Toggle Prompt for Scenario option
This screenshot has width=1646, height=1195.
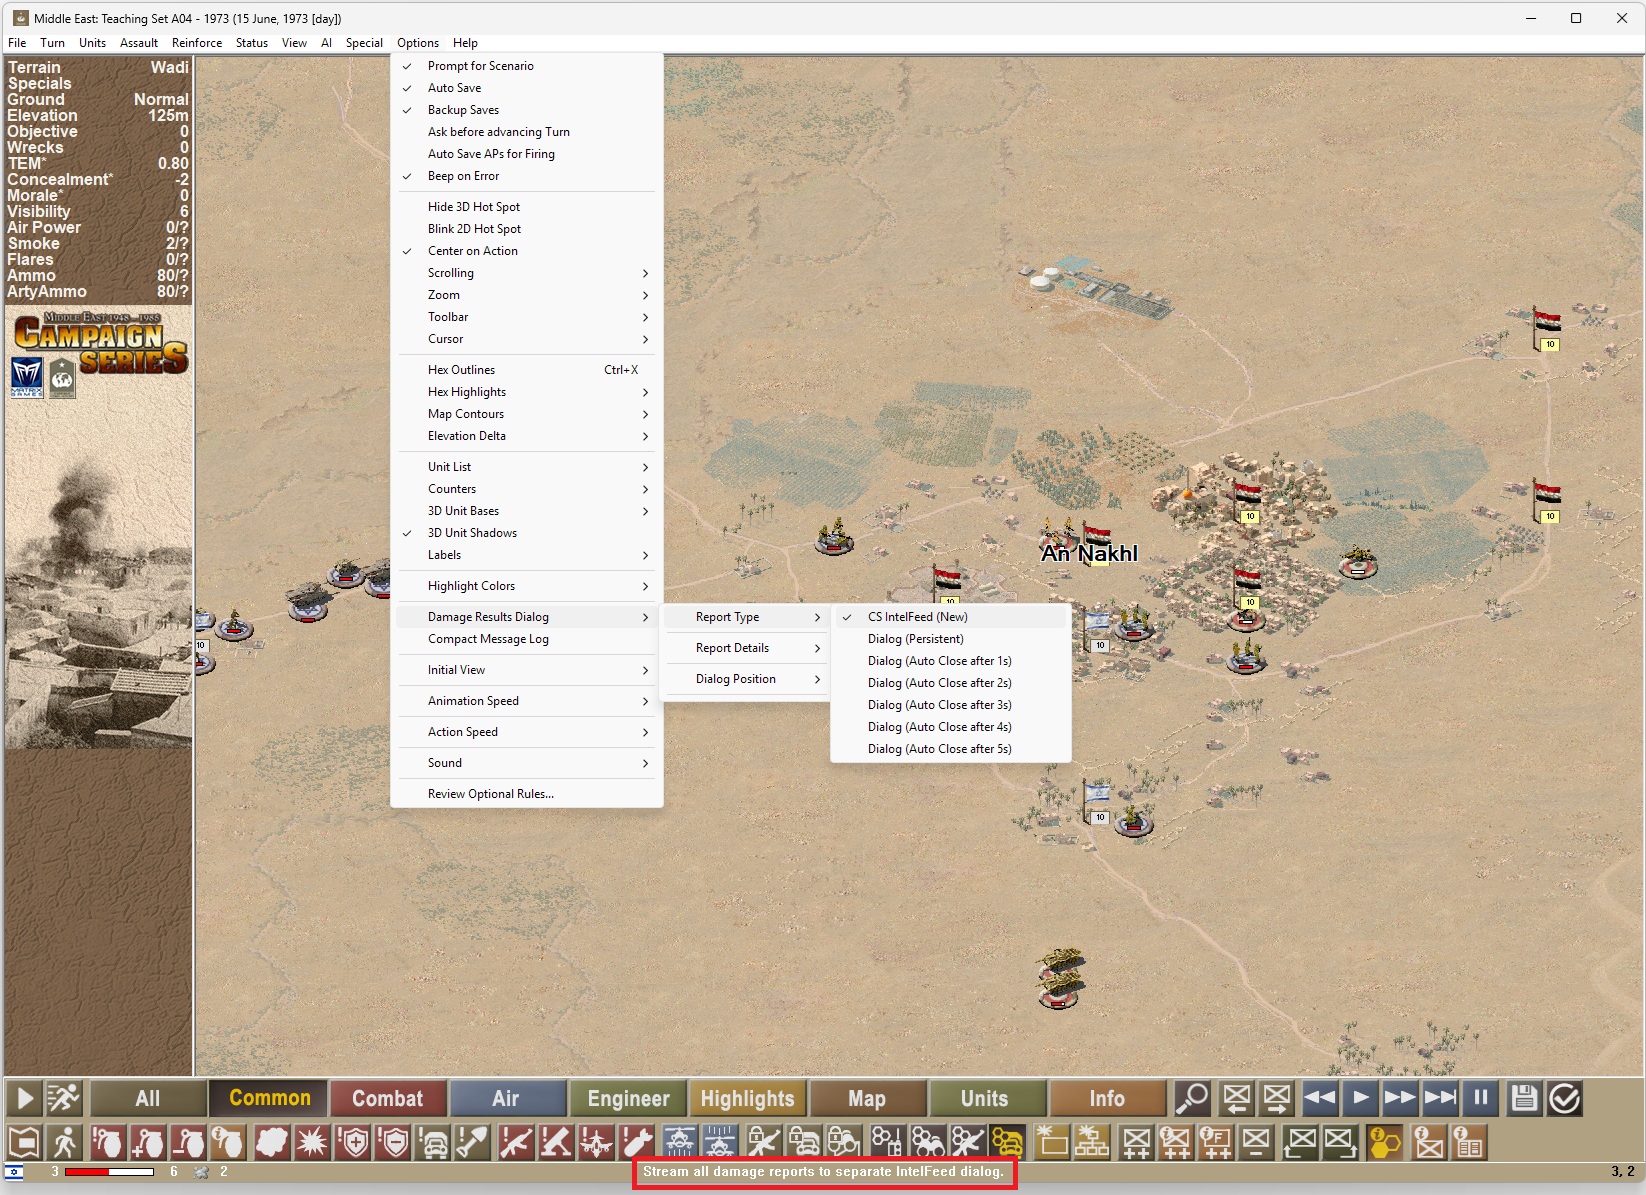(527, 66)
